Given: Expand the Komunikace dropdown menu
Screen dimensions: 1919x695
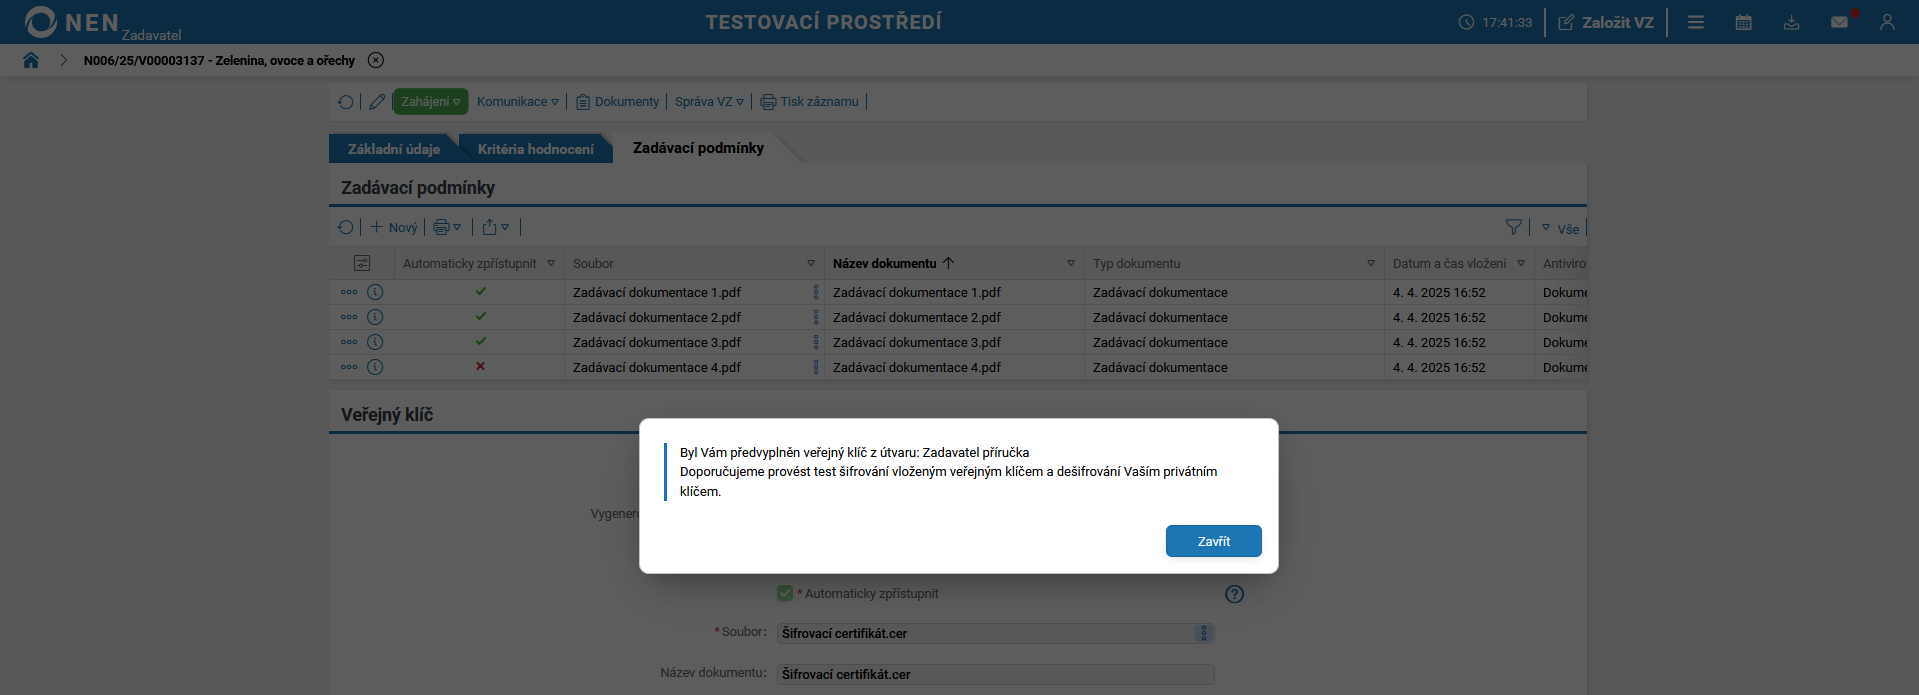Looking at the screenshot, I should point(518,102).
